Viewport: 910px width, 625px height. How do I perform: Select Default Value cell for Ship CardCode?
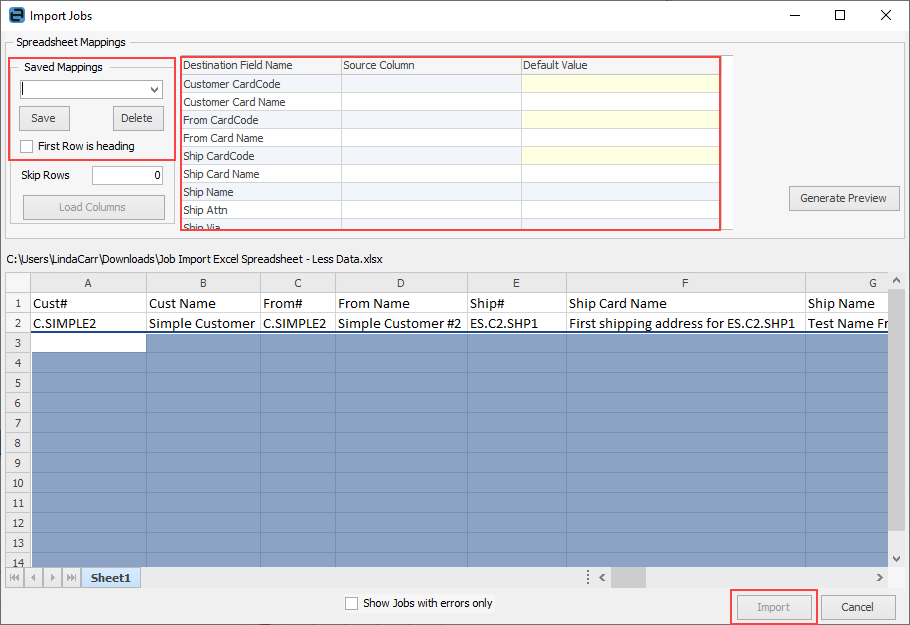[620, 156]
